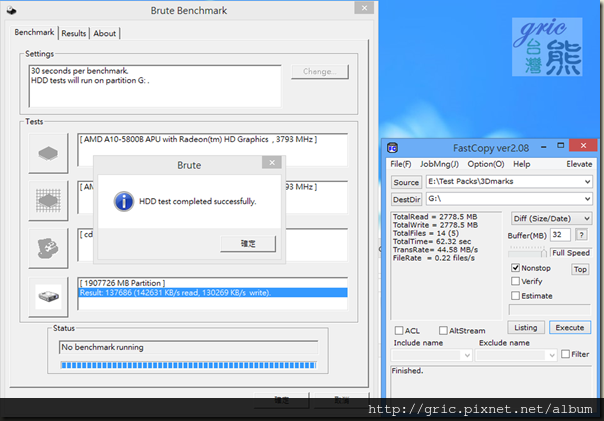Click Elevate in FastCopy menu bar
Screen dimensions: 604x421
point(579,164)
